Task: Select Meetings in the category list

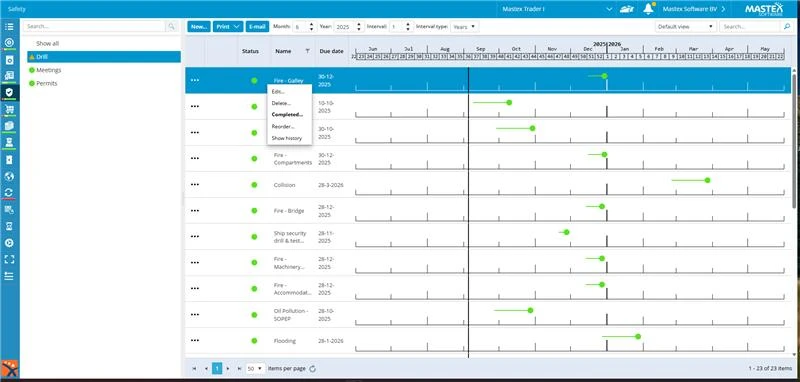Action: (x=48, y=70)
